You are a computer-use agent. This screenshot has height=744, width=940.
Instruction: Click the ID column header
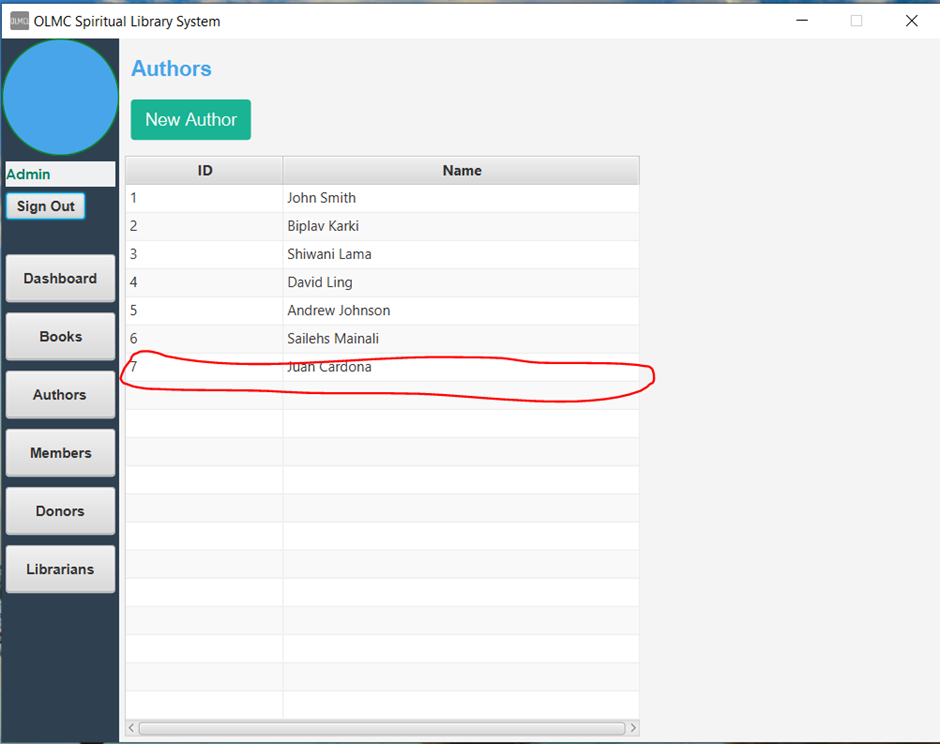[203, 170]
